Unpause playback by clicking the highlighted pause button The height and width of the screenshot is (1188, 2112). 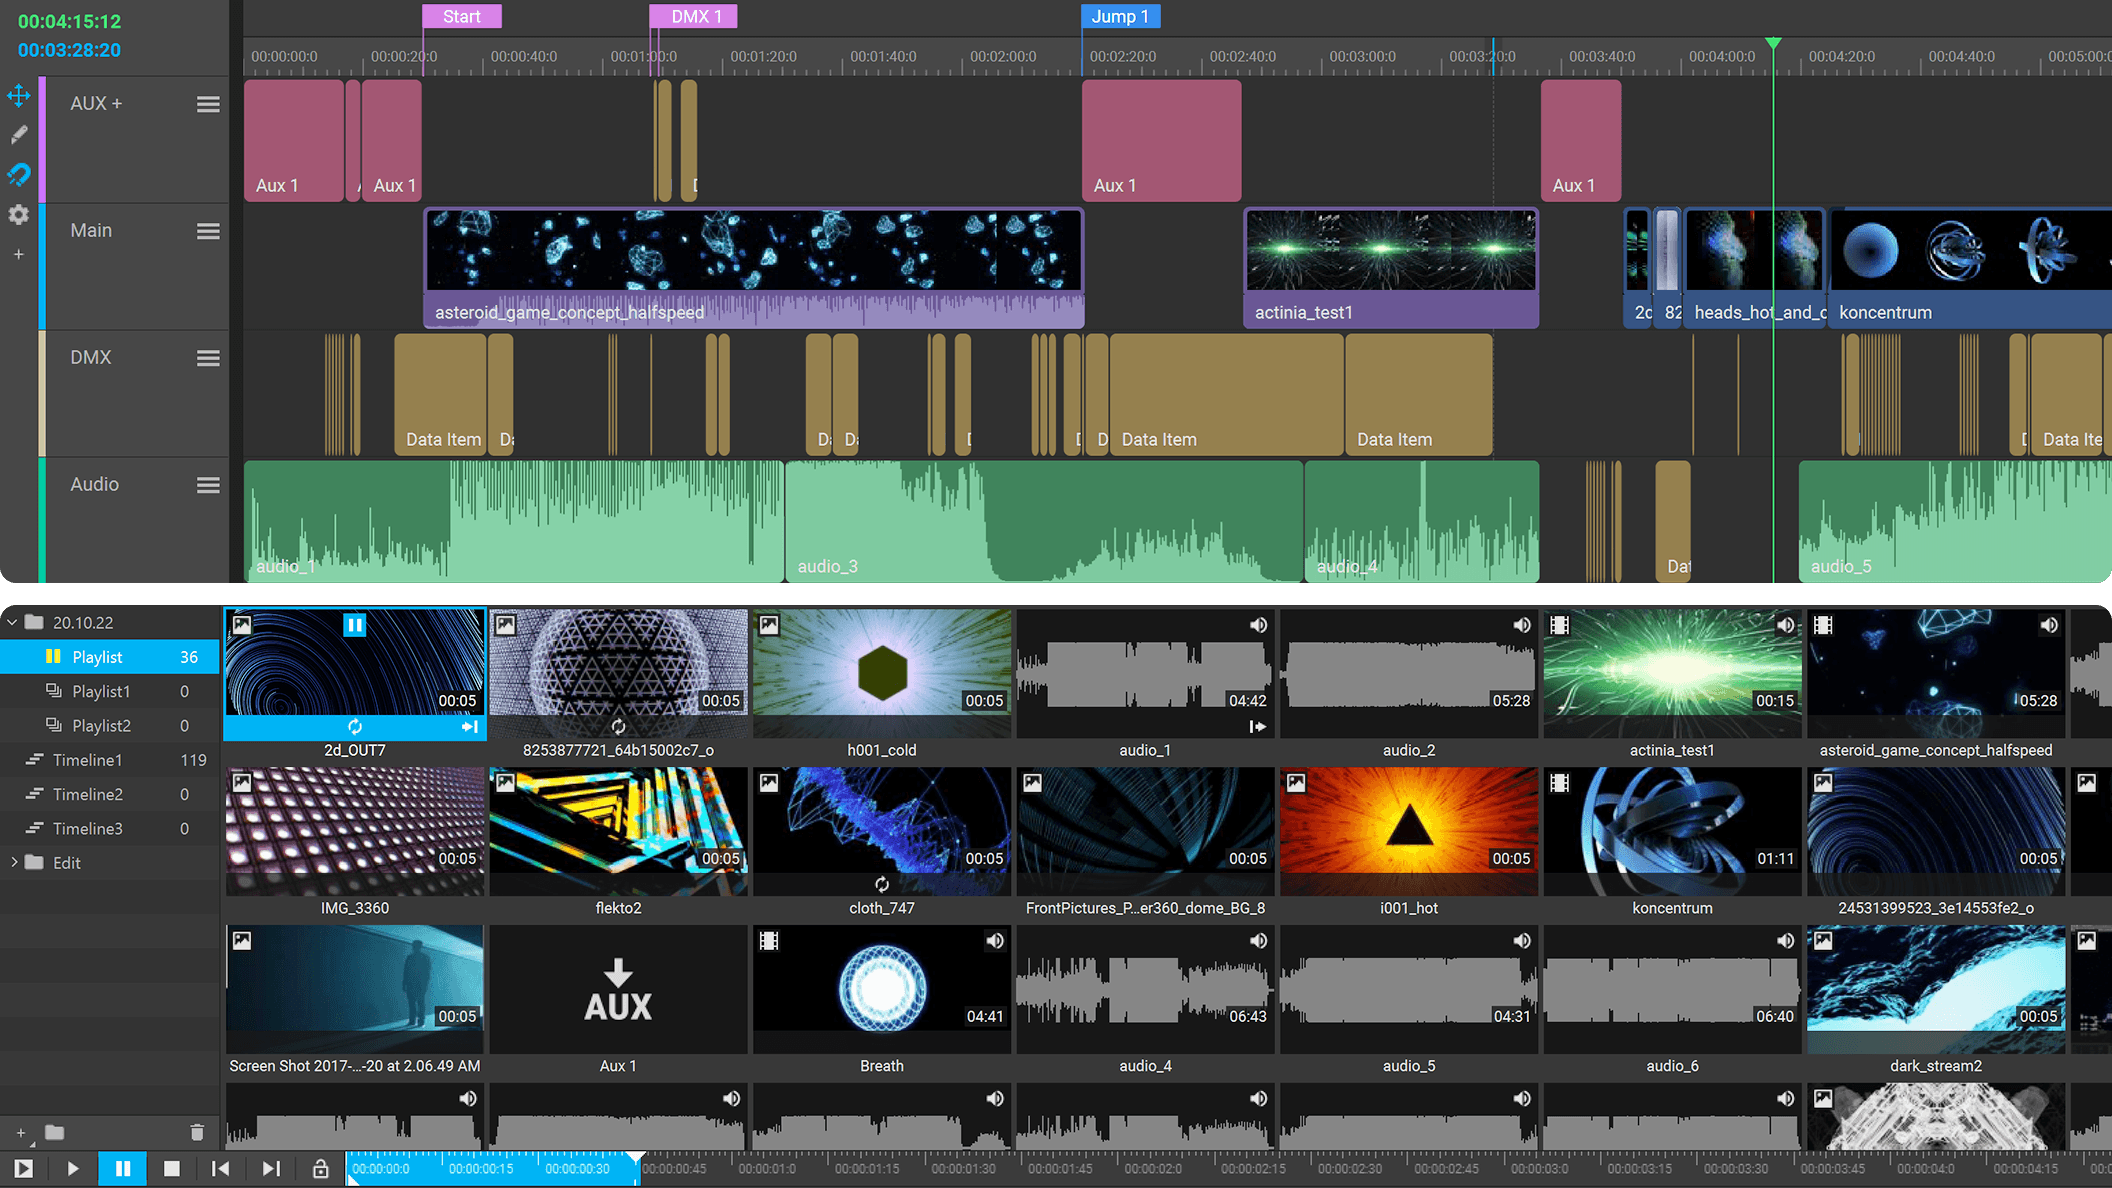pyautogui.click(x=122, y=1168)
